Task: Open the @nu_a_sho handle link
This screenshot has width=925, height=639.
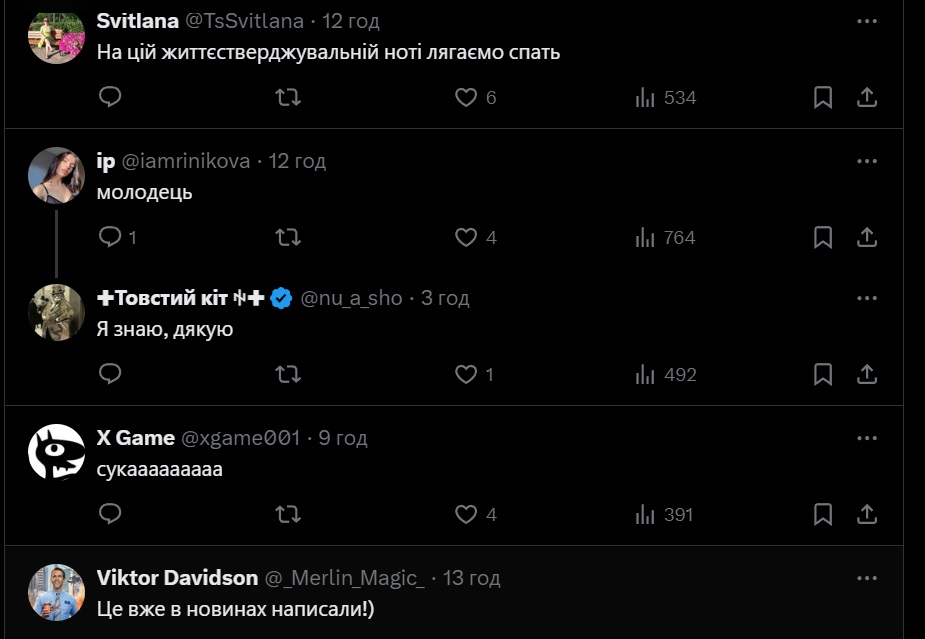Action: 351,298
